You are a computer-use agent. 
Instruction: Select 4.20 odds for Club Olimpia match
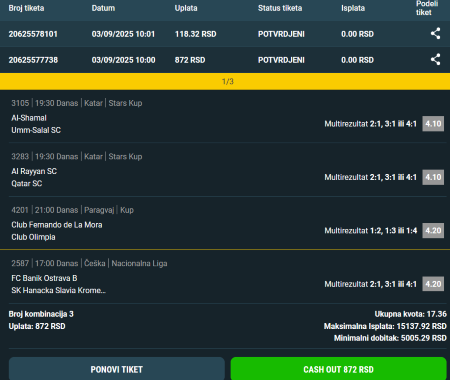[433, 230]
